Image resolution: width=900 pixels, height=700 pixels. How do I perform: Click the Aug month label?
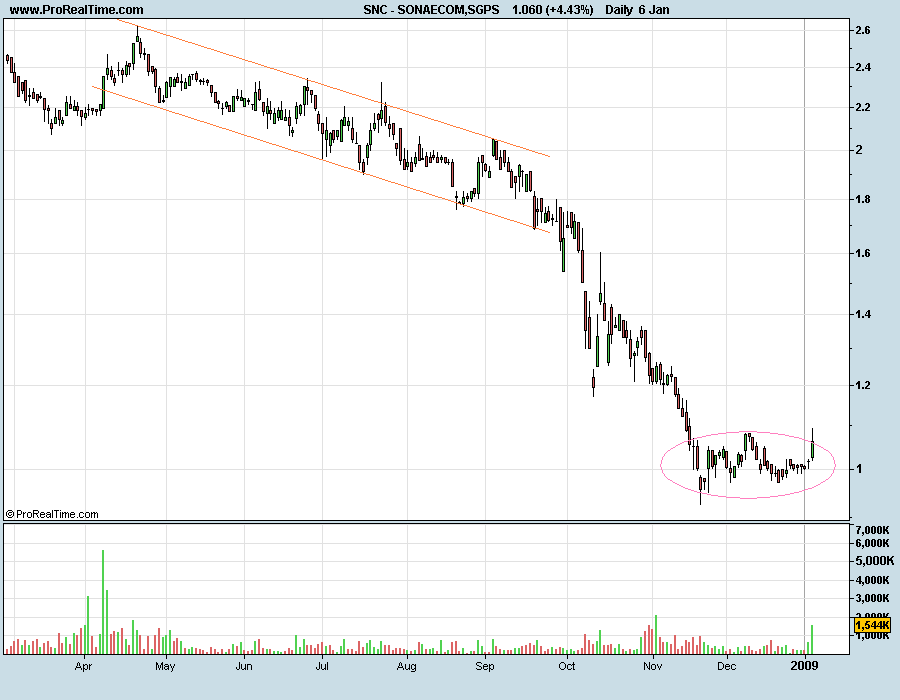tap(406, 667)
